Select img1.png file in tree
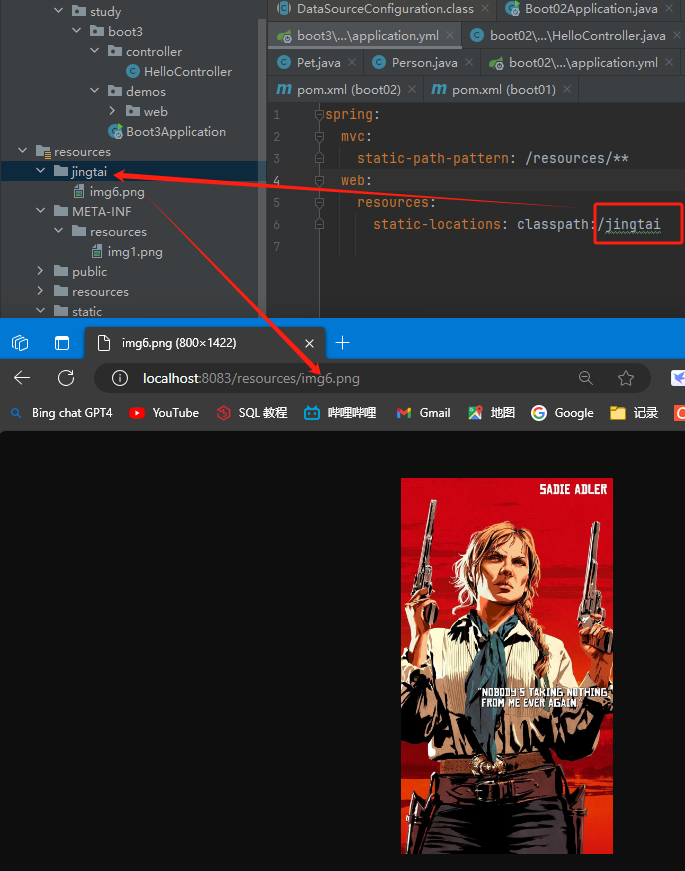This screenshot has height=871, width=685. (x=135, y=252)
